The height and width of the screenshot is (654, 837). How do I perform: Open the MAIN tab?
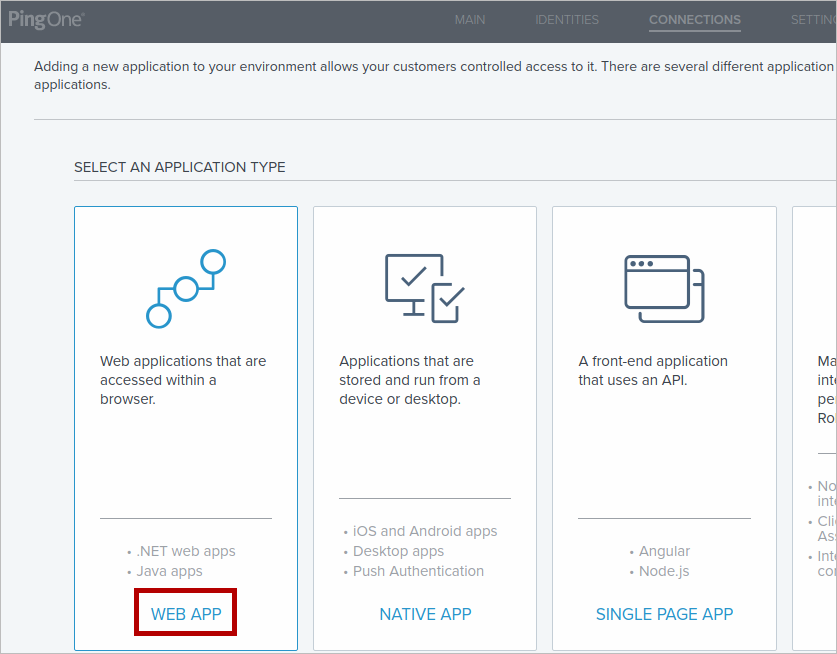(470, 20)
